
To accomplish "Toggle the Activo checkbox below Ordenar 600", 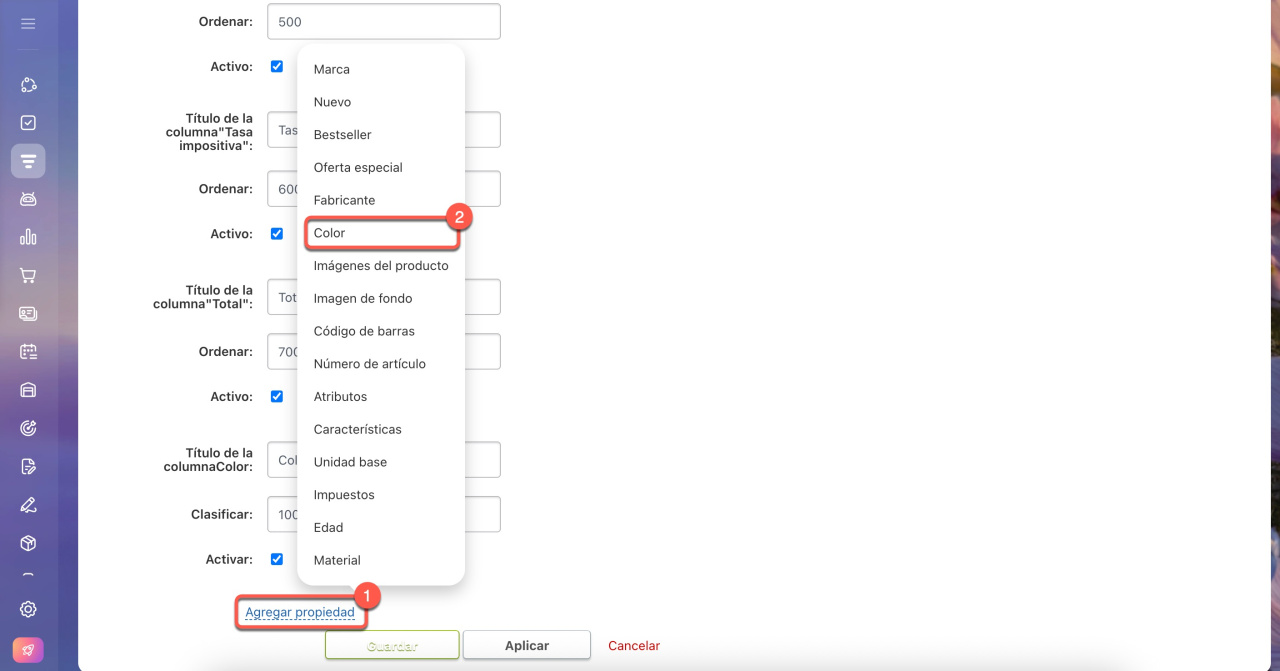I will coord(277,234).
